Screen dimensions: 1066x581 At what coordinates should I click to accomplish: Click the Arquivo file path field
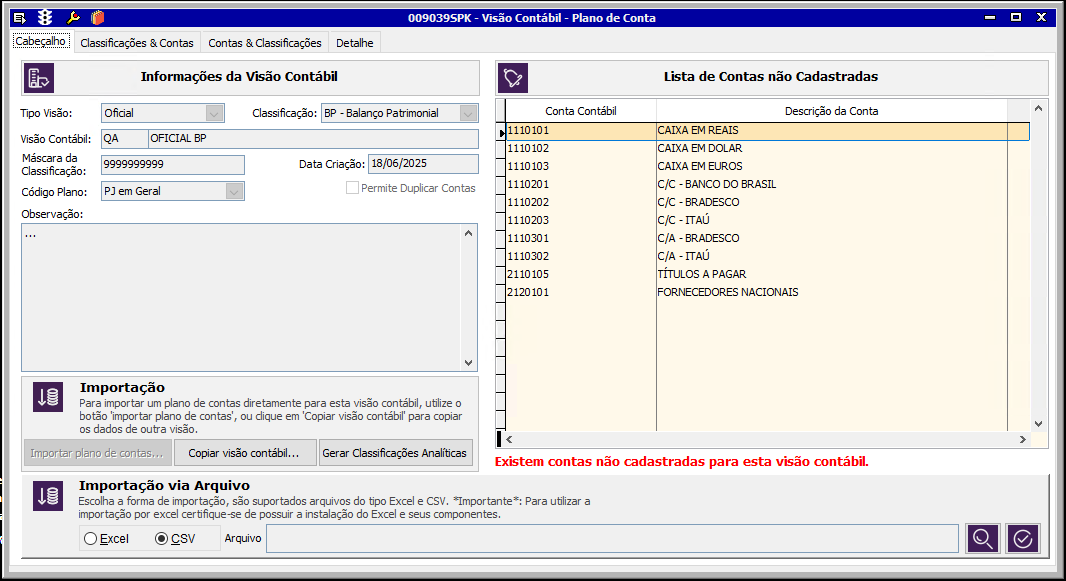coord(612,539)
